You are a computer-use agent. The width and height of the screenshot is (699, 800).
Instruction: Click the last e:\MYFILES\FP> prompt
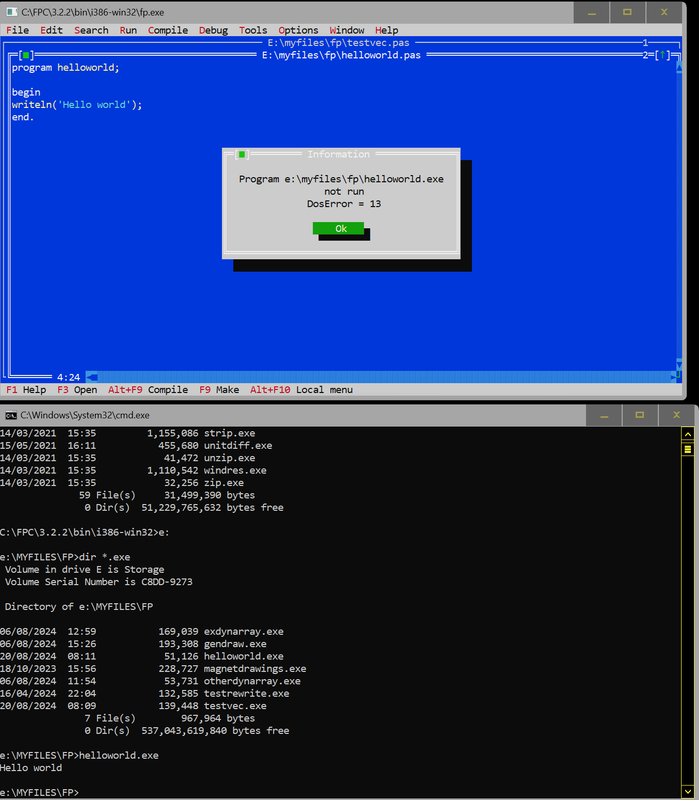tap(40, 792)
